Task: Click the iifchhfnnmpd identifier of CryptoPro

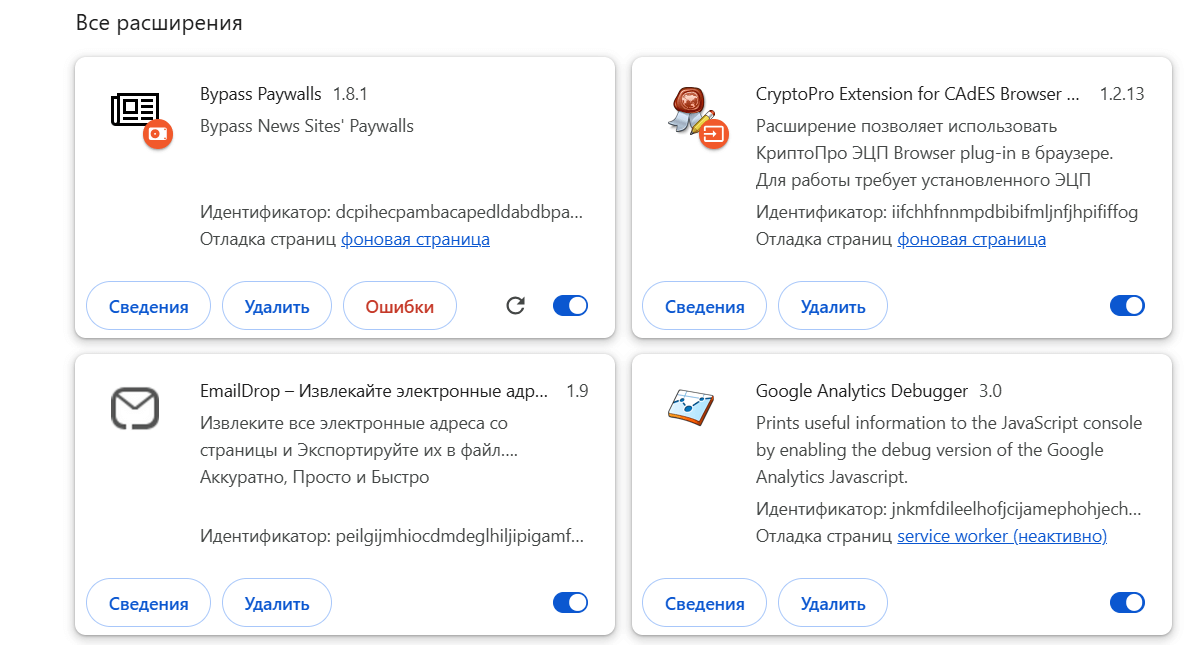Action: (1015, 212)
